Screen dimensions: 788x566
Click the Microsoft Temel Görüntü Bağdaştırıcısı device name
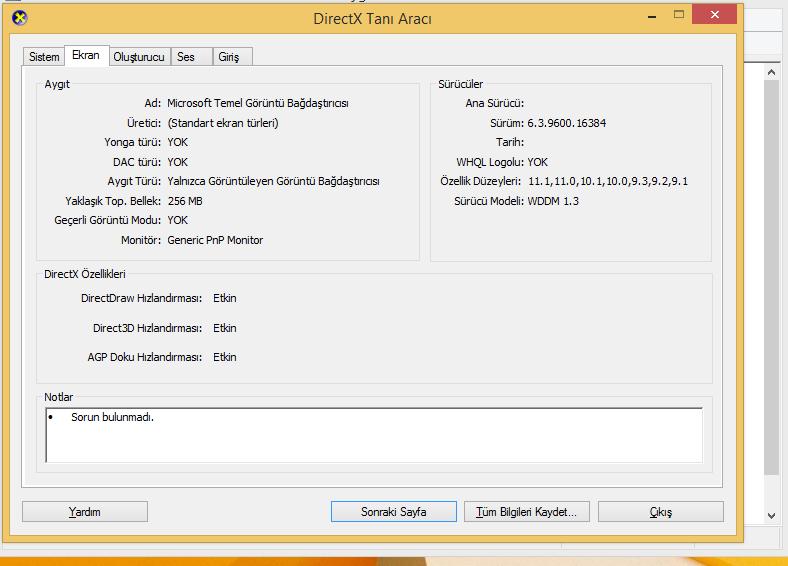[257, 103]
